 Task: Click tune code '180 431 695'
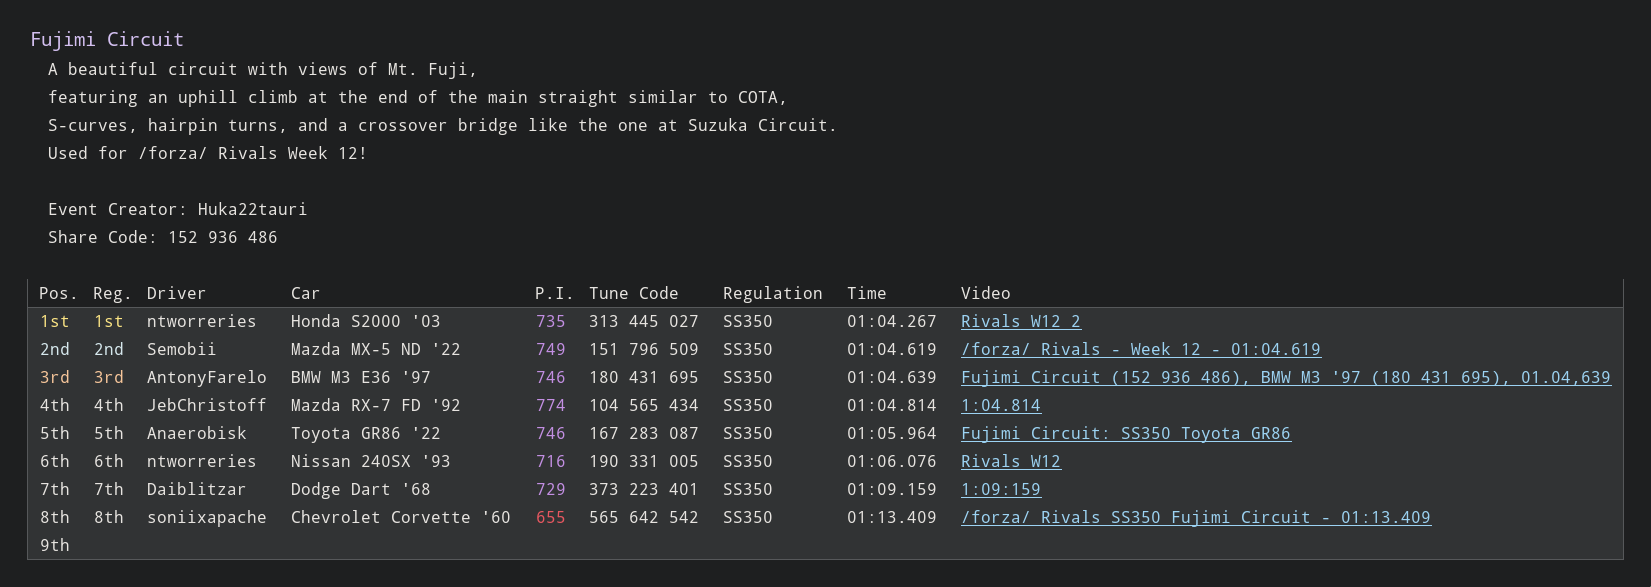pyautogui.click(x=644, y=377)
